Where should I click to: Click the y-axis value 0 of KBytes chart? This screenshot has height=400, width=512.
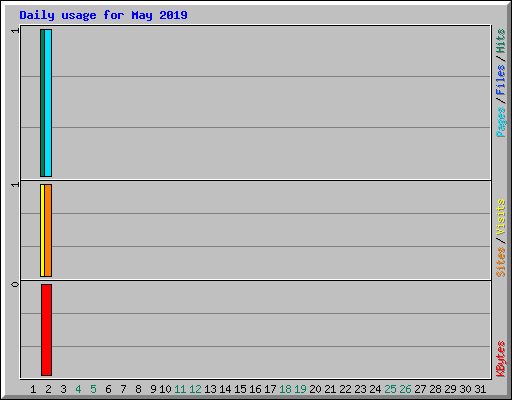point(15,285)
